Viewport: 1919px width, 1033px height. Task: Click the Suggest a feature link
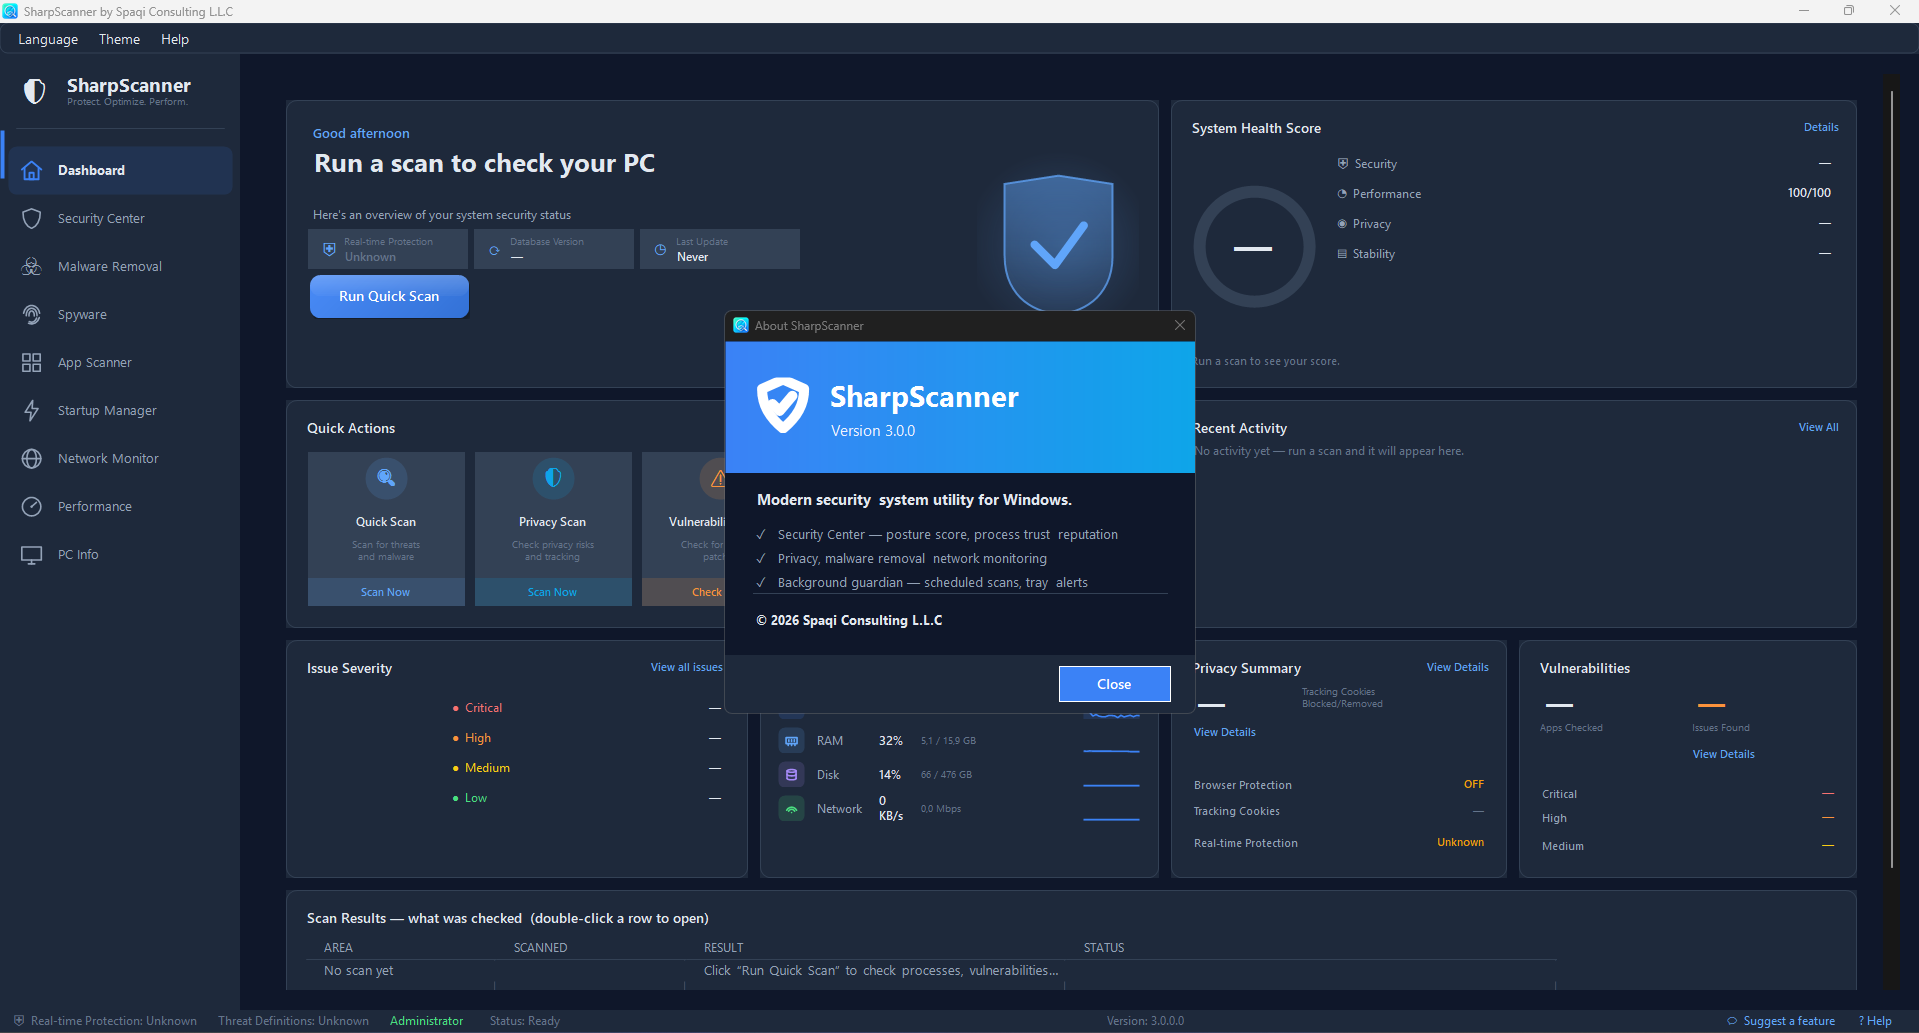1789,1021
